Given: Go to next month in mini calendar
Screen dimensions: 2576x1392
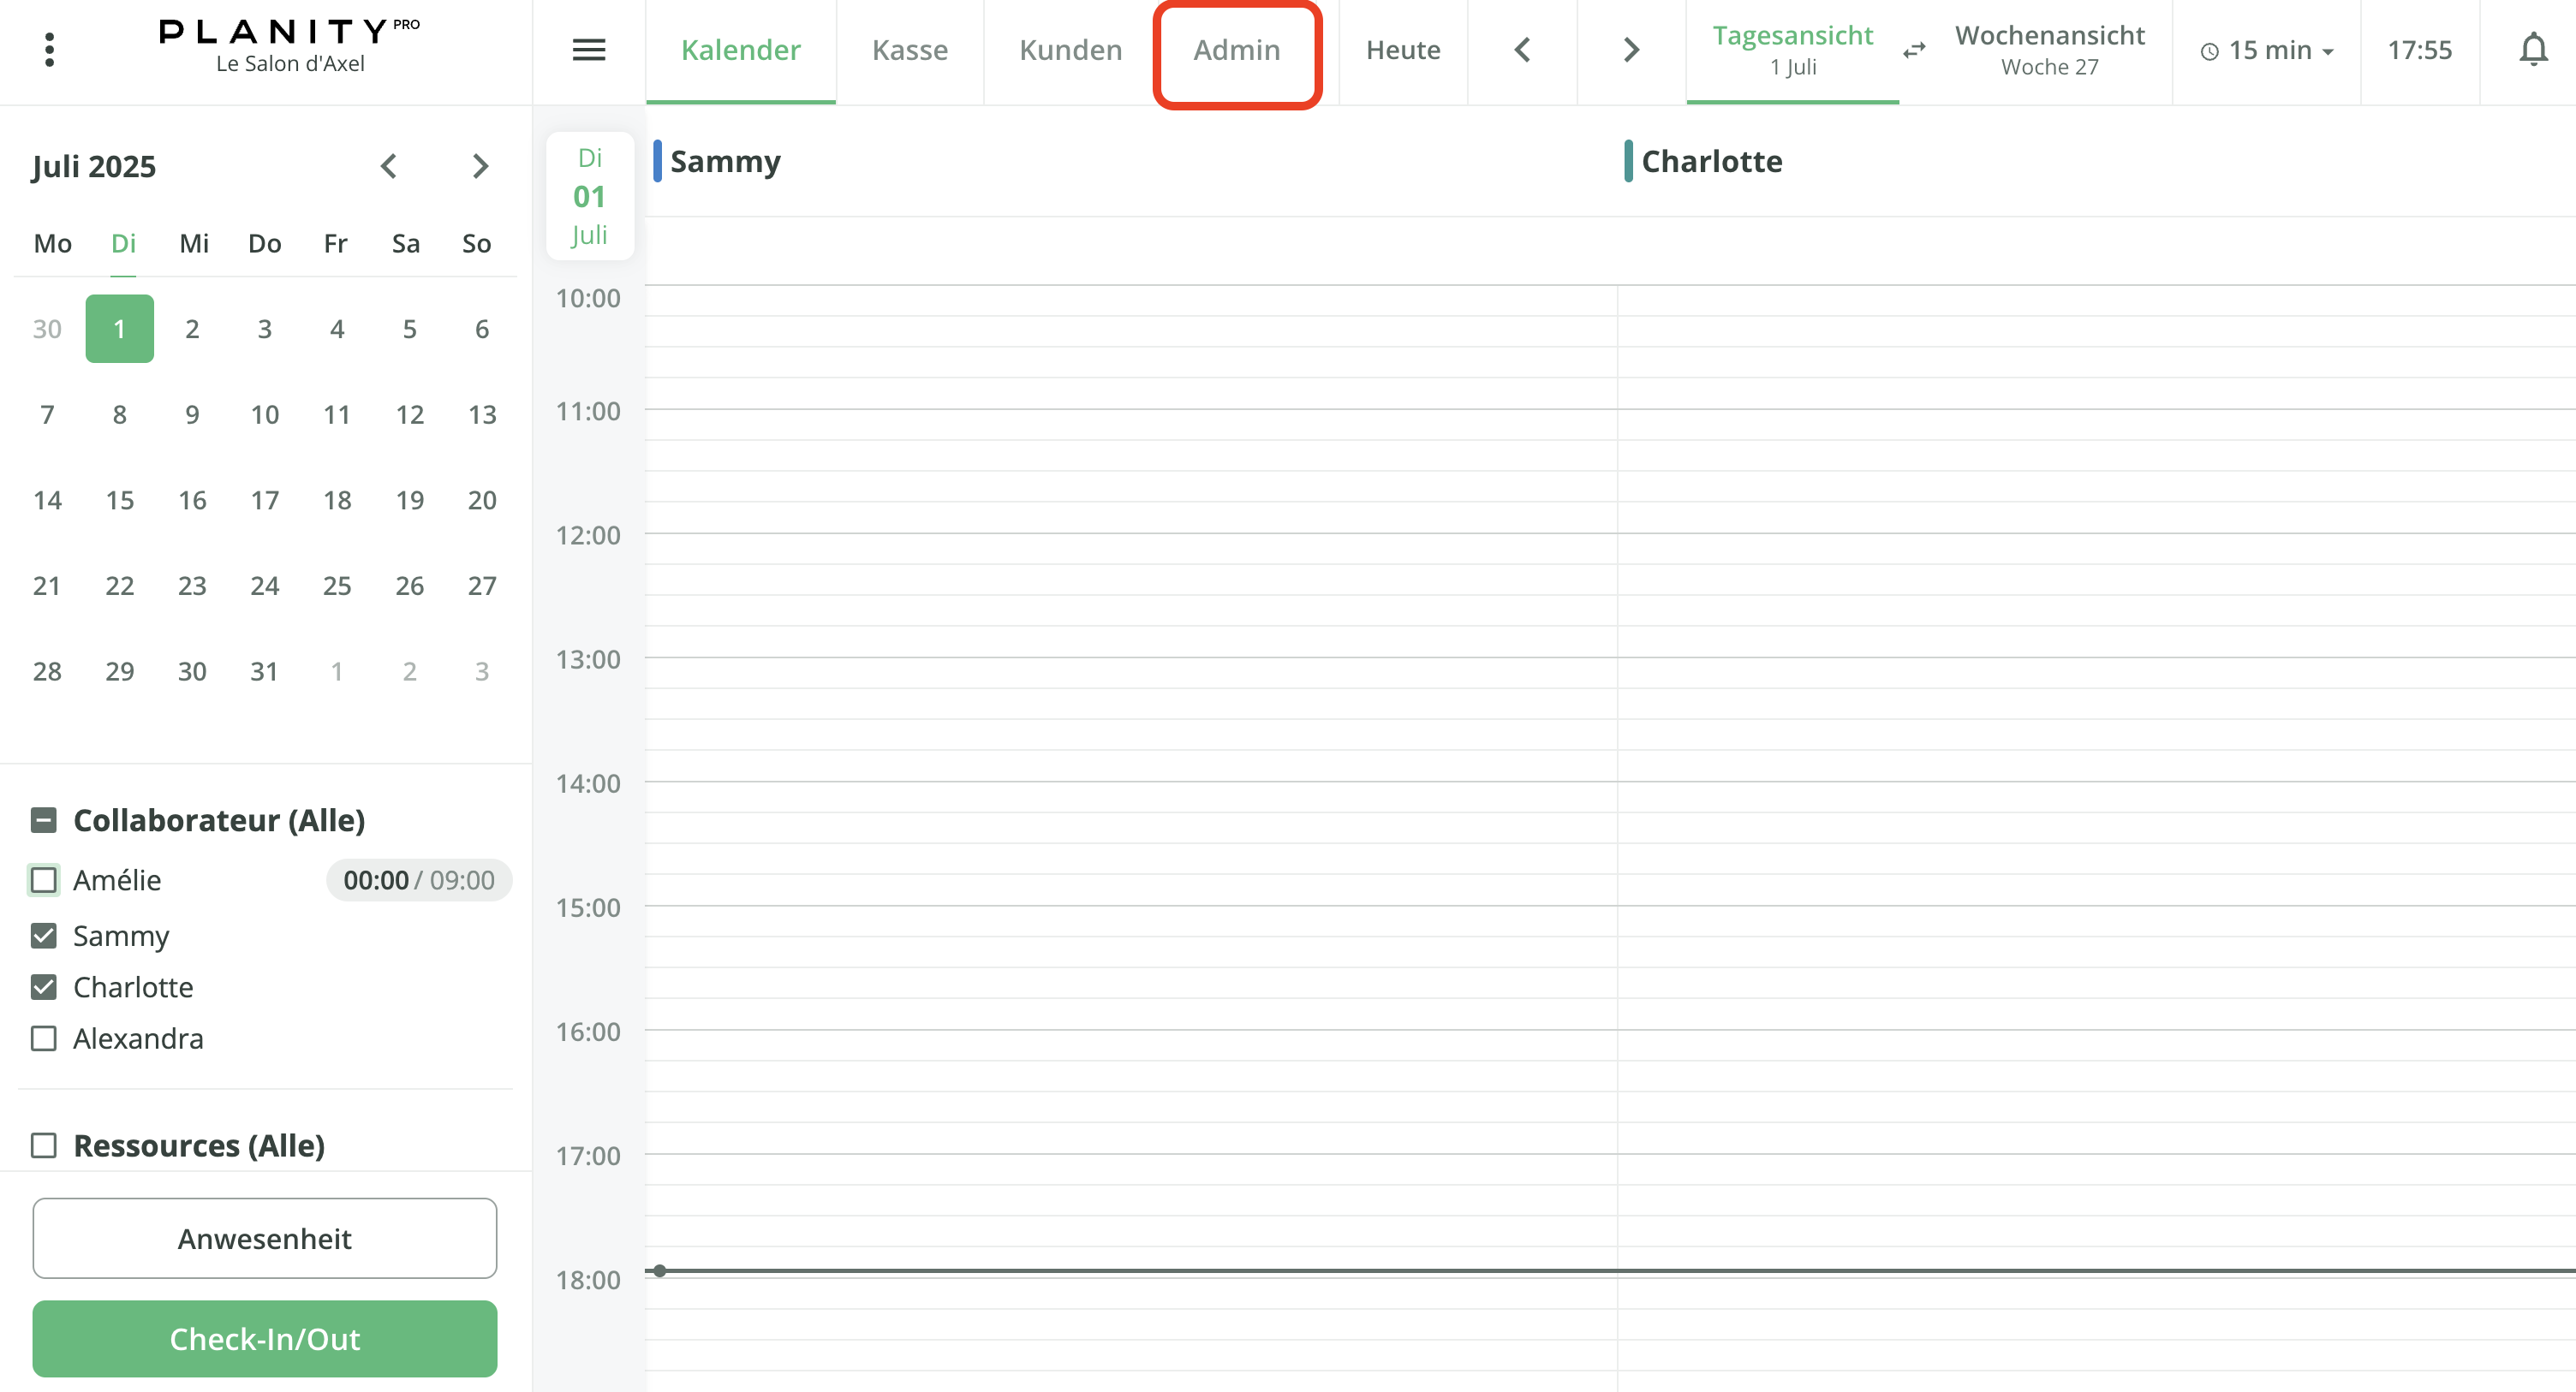Looking at the screenshot, I should [x=480, y=166].
